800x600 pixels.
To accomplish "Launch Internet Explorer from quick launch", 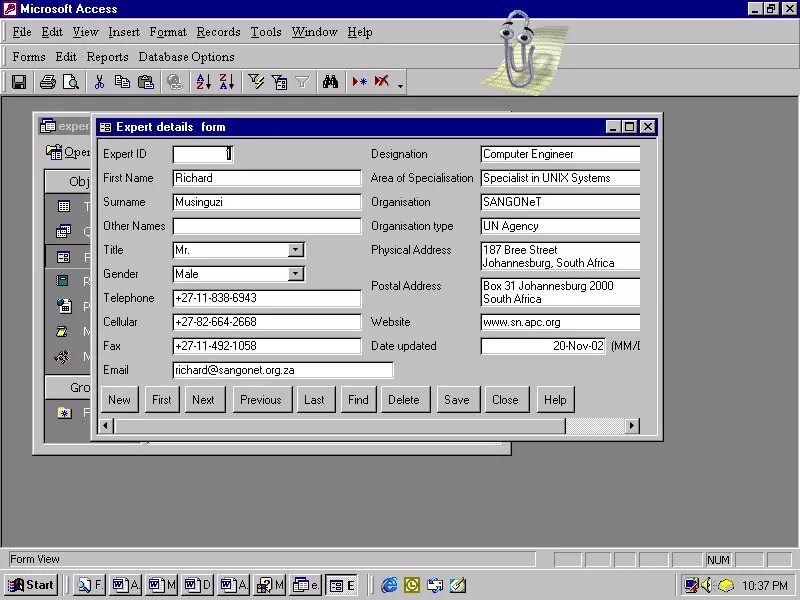I will (390, 585).
